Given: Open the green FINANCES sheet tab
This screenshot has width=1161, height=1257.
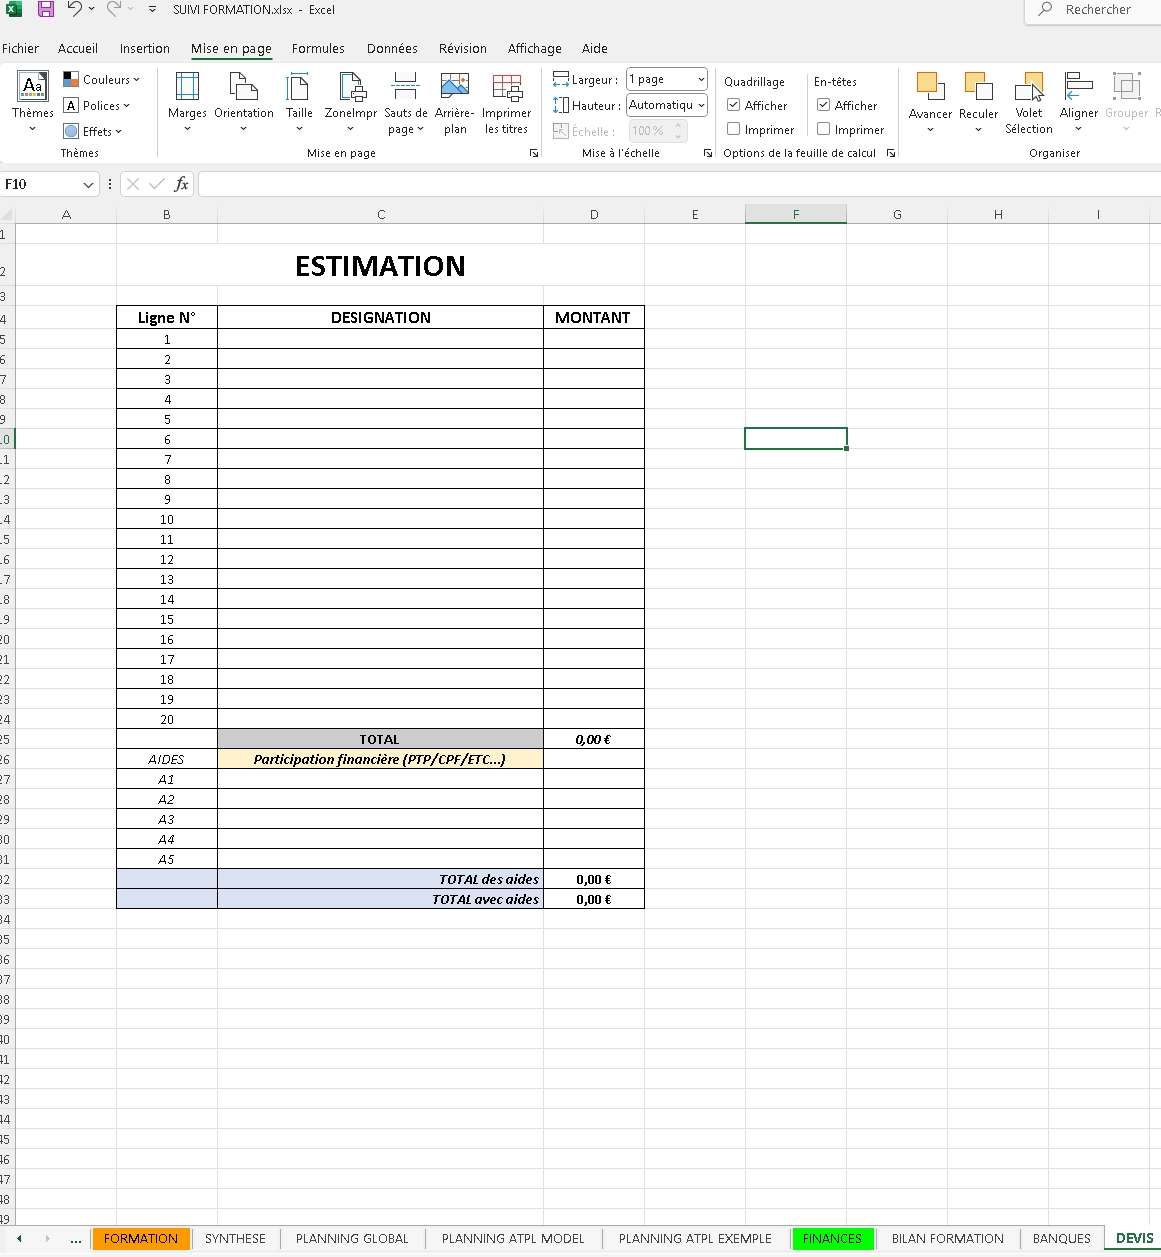Looking at the screenshot, I should point(832,1238).
